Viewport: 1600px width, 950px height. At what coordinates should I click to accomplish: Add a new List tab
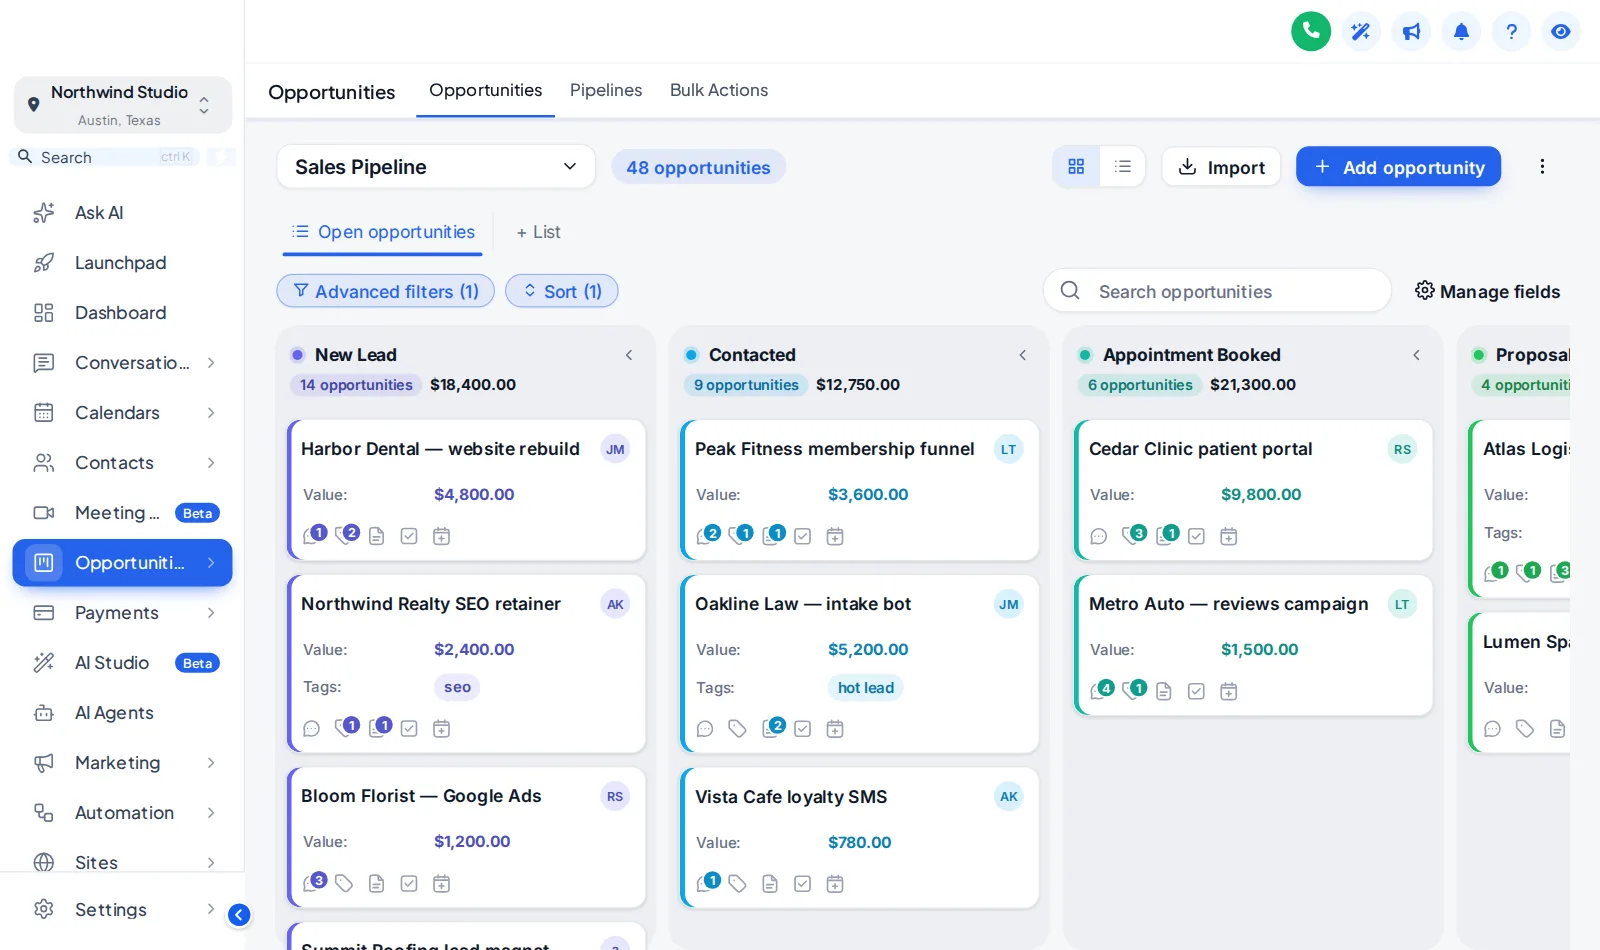tap(538, 232)
